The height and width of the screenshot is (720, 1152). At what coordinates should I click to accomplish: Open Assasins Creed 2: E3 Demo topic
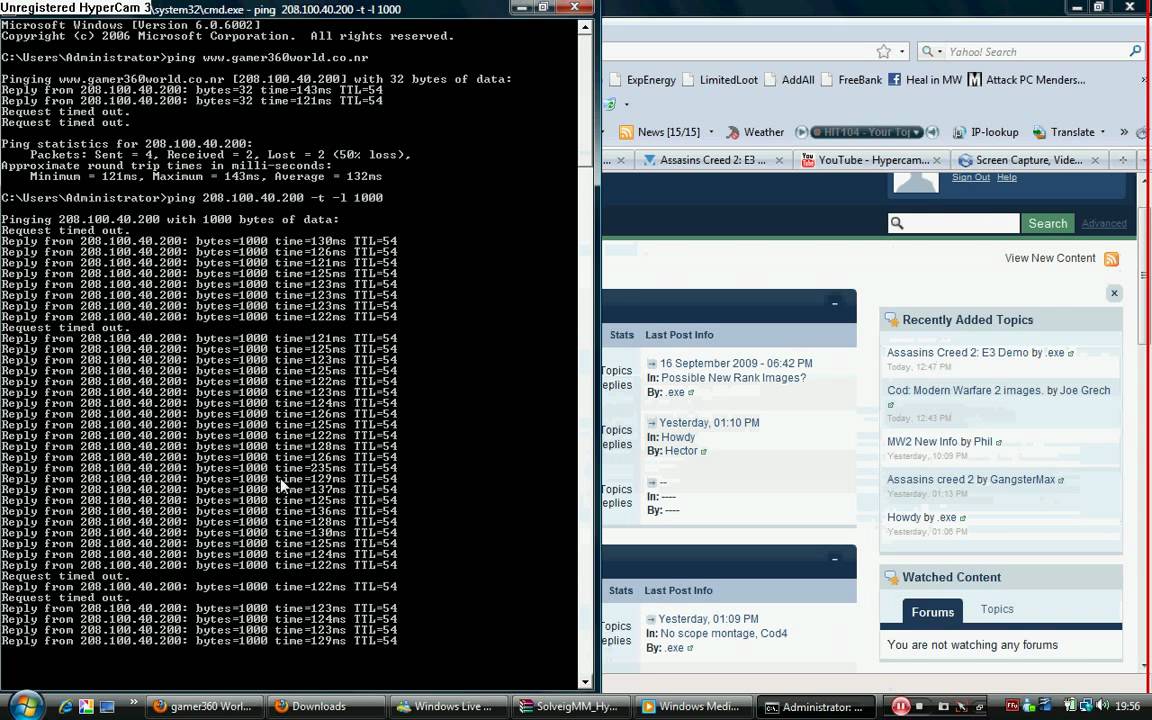(x=957, y=353)
